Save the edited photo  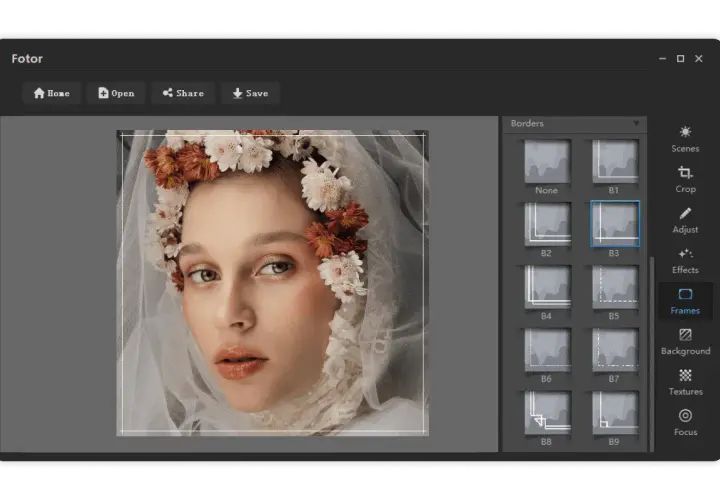(250, 93)
